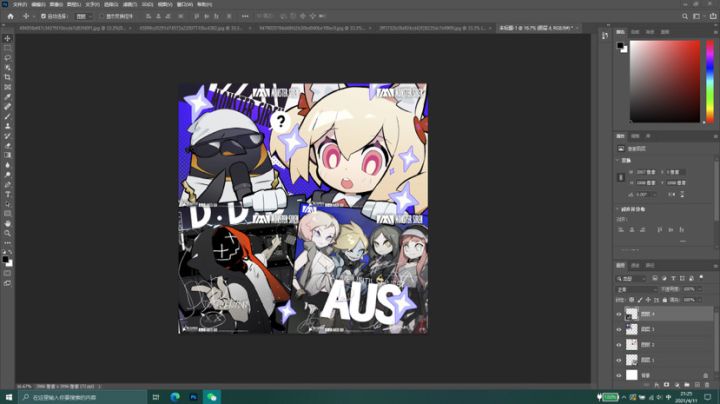This screenshot has height=404, width=720.
Task: Select the Clone Stamp tool
Action: (7, 126)
